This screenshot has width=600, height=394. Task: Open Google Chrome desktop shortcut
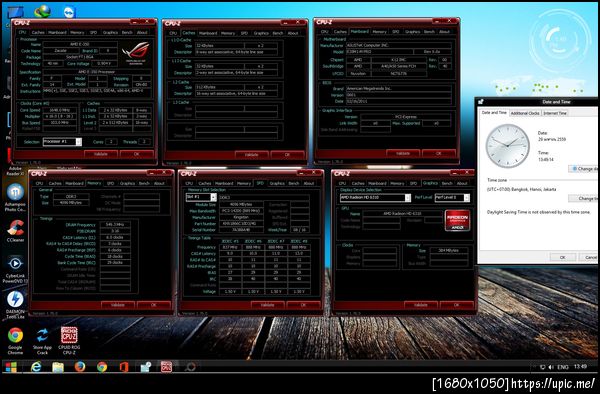15,340
